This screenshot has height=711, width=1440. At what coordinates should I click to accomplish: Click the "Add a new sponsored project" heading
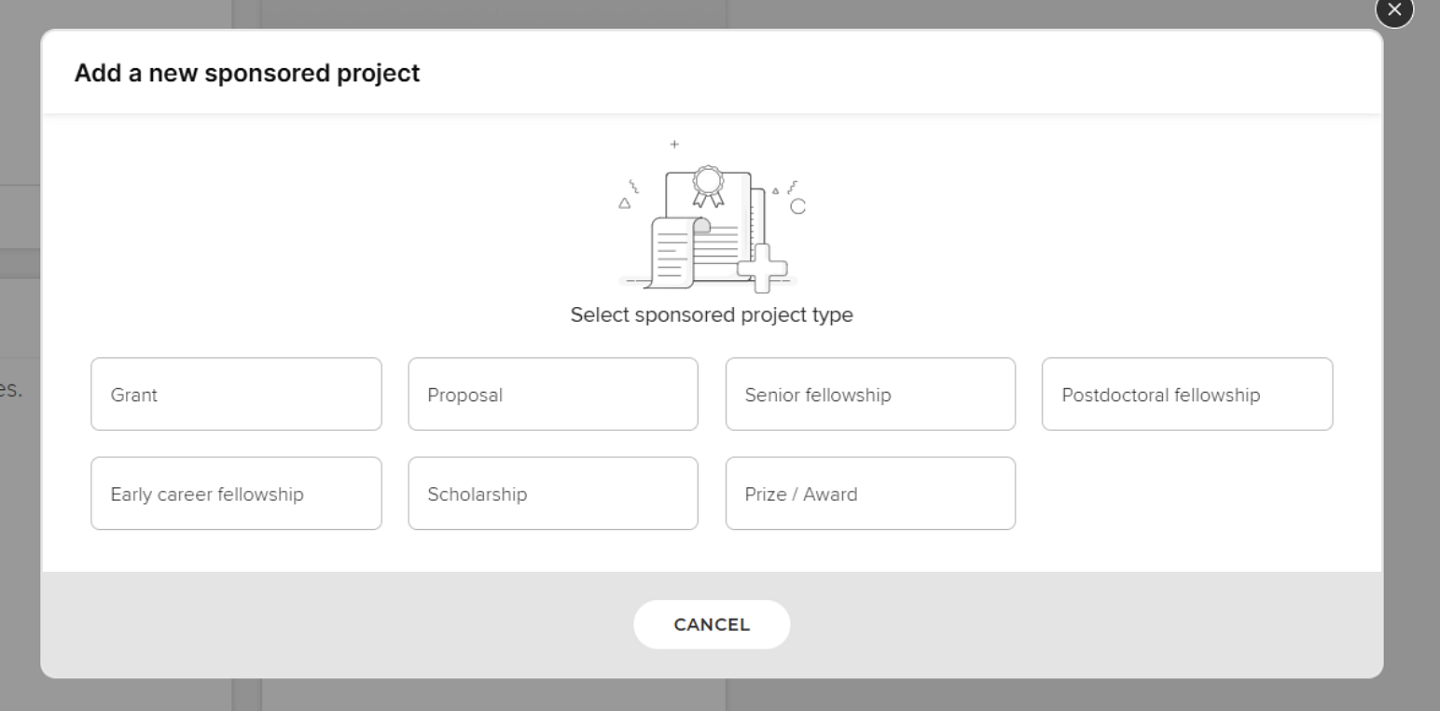(x=247, y=73)
